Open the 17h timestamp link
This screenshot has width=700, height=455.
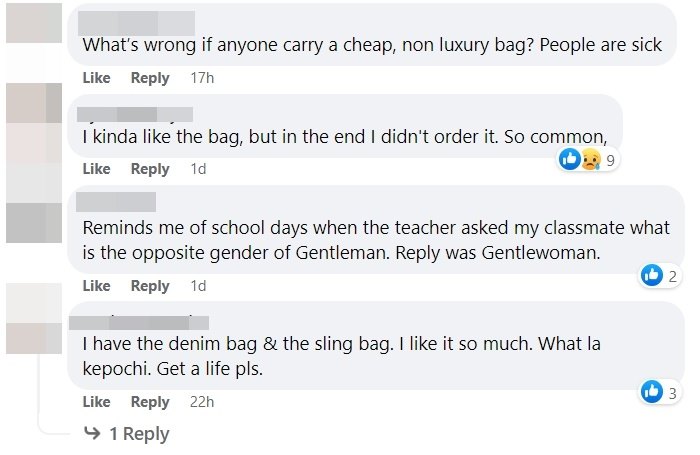202,78
